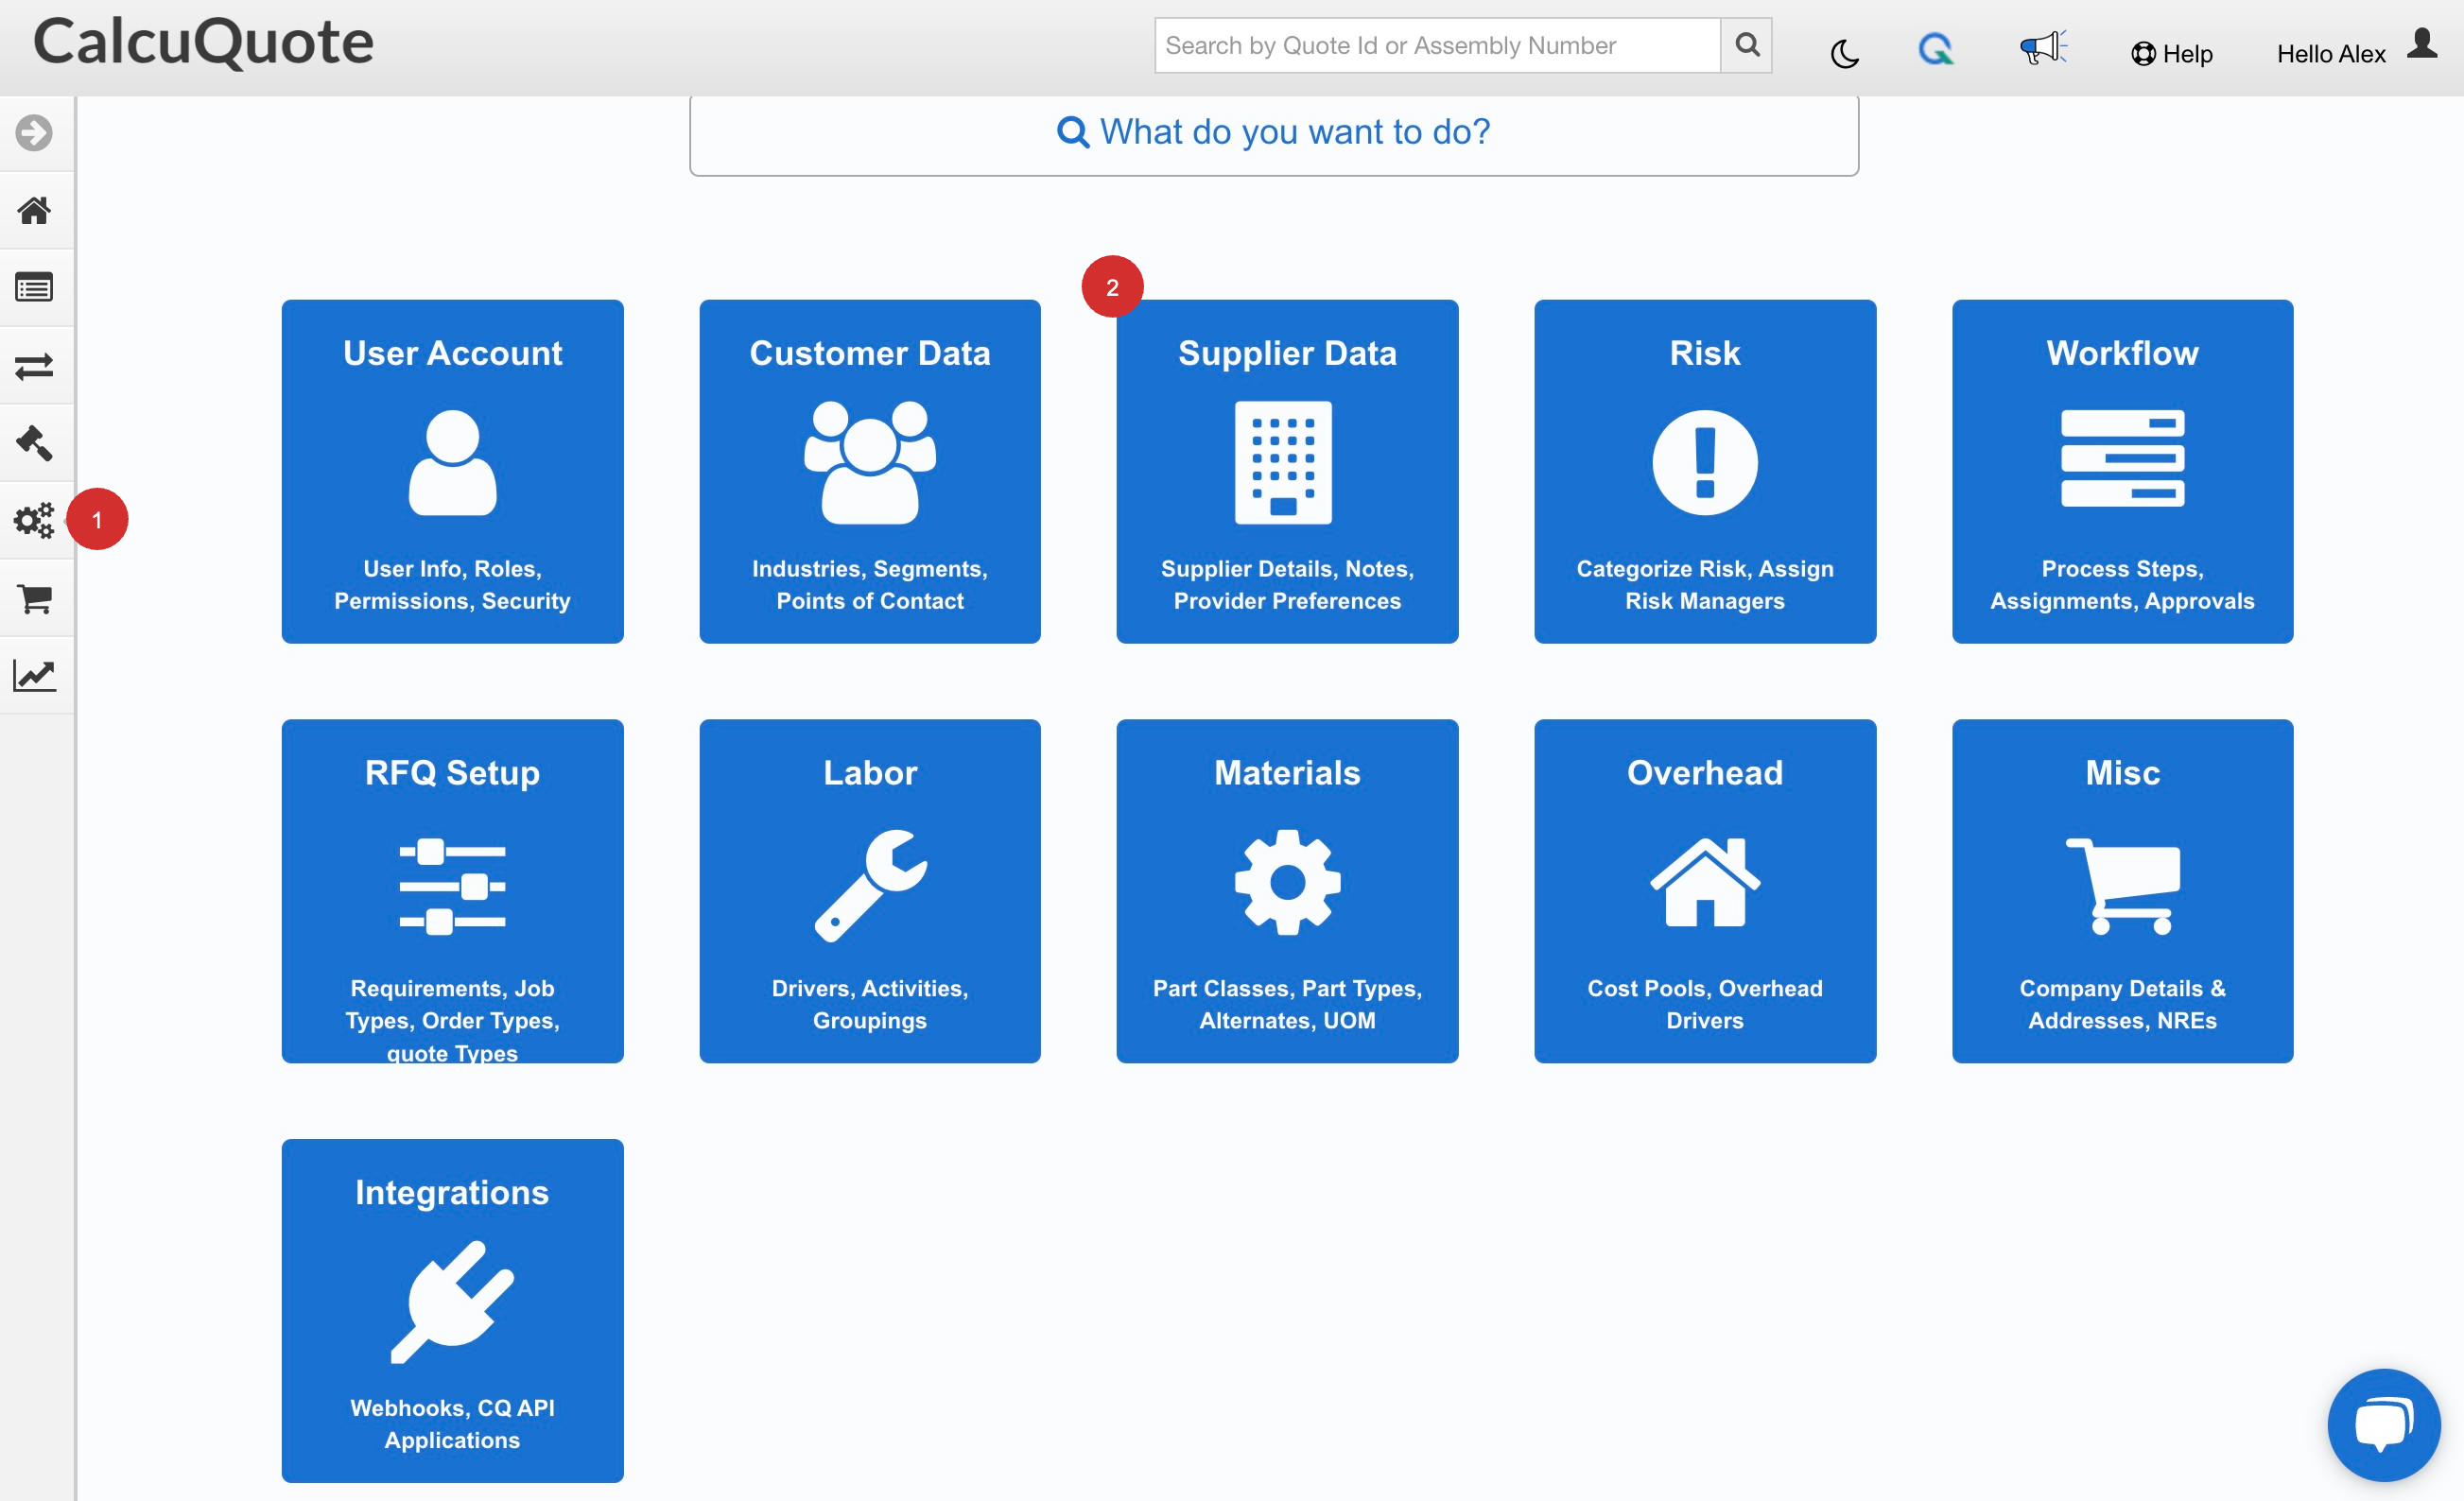Click the magnifier search button in header
This screenshot has width=2464, height=1501.
pos(1746,45)
